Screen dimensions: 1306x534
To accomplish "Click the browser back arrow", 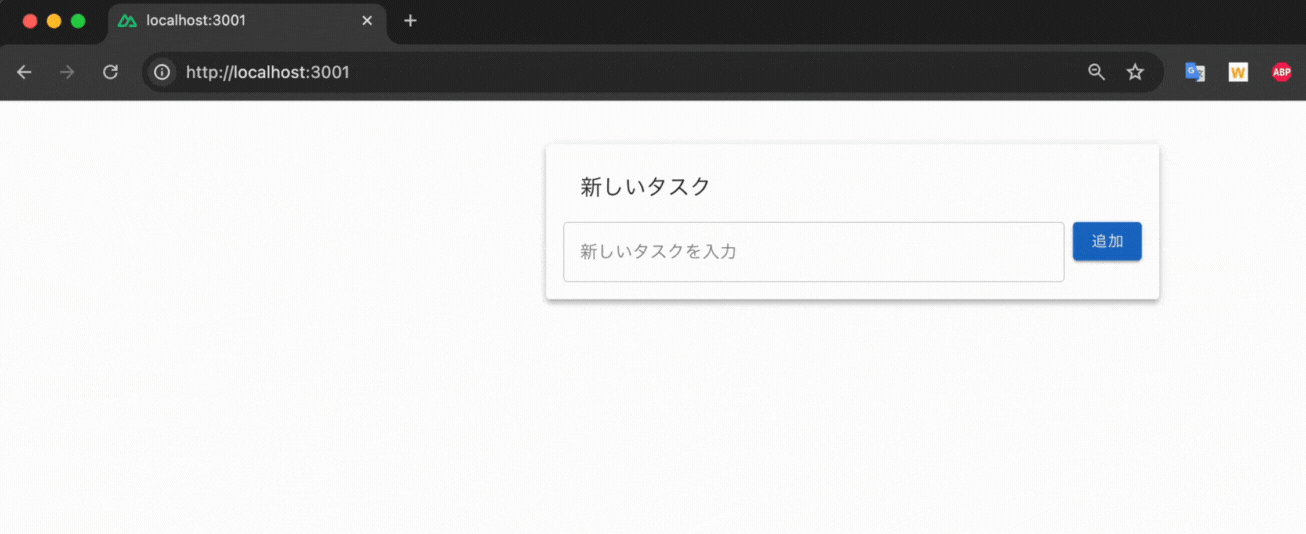I will 24,72.
